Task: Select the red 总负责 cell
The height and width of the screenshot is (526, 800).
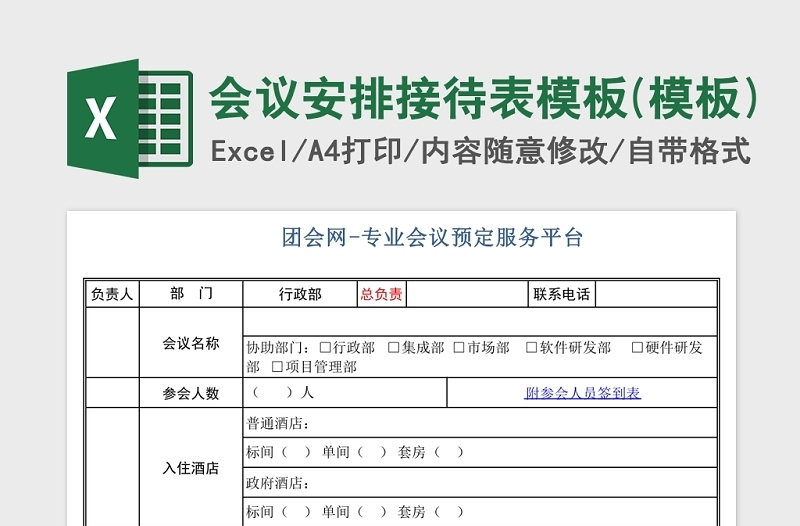Action: pos(382,294)
